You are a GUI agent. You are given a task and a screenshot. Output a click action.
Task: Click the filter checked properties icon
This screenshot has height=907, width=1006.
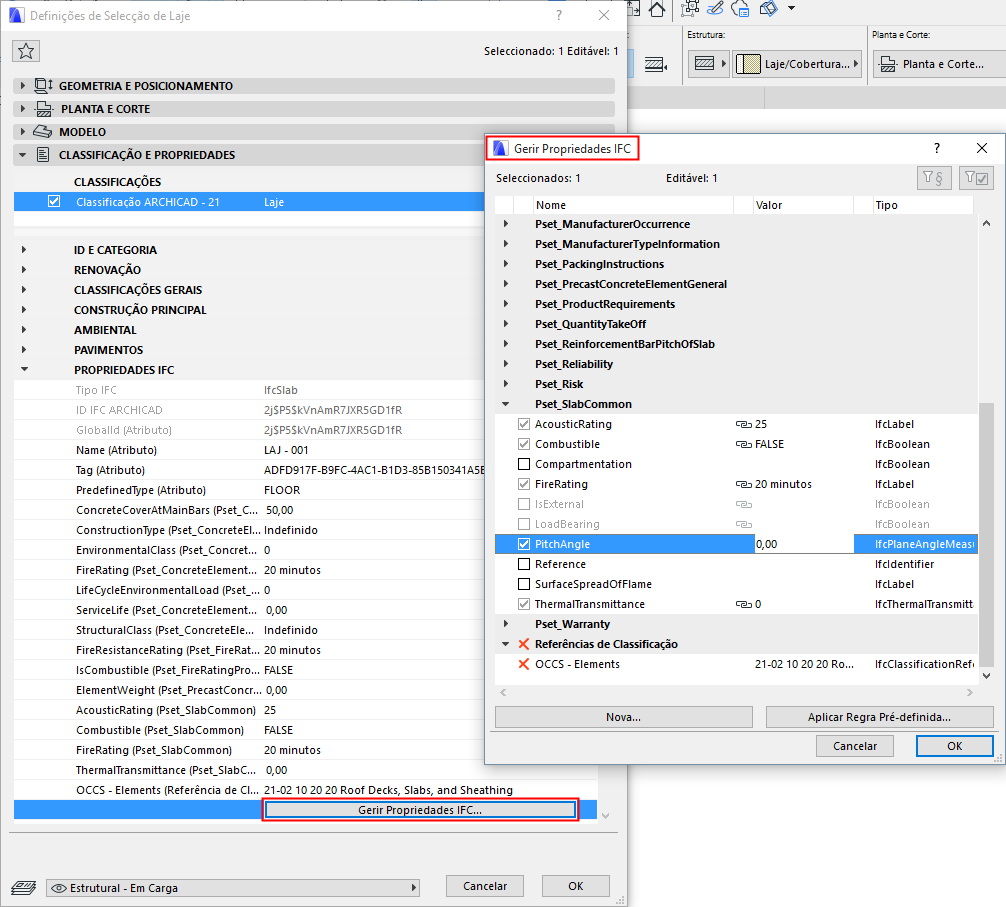click(977, 177)
